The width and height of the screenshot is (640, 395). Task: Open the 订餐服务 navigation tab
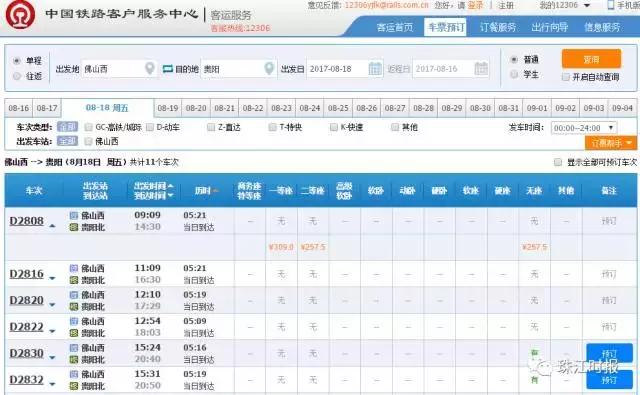(x=498, y=27)
